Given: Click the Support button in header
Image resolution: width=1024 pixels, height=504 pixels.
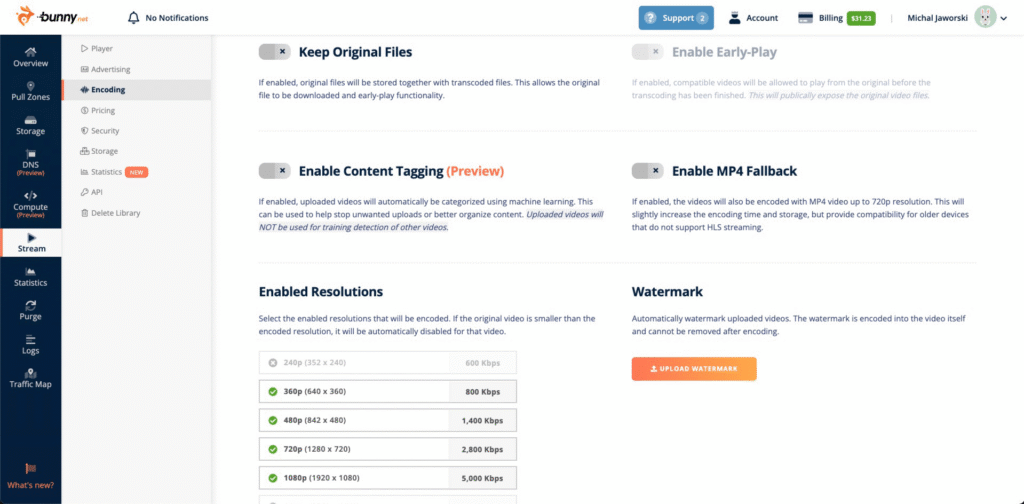Looking at the screenshot, I should [x=676, y=18].
